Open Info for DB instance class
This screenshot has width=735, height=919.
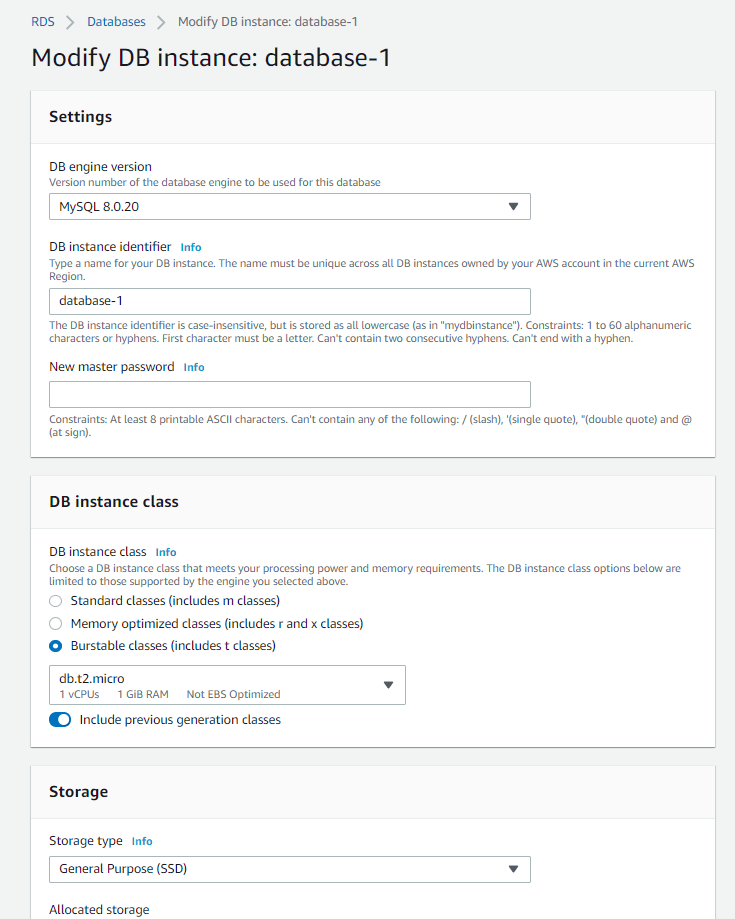coord(166,552)
